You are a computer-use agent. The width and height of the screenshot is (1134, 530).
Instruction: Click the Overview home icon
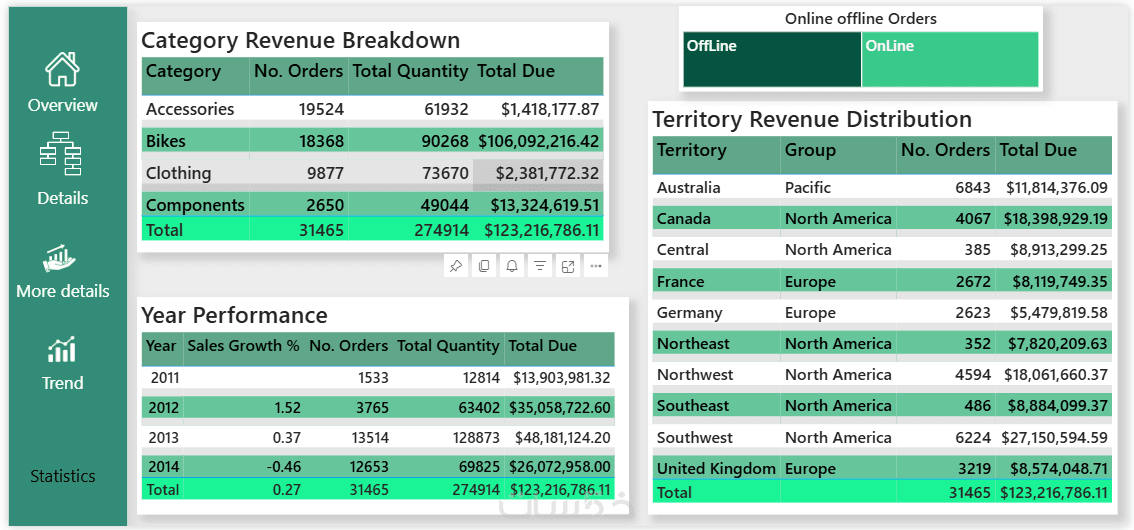pyautogui.click(x=62, y=70)
